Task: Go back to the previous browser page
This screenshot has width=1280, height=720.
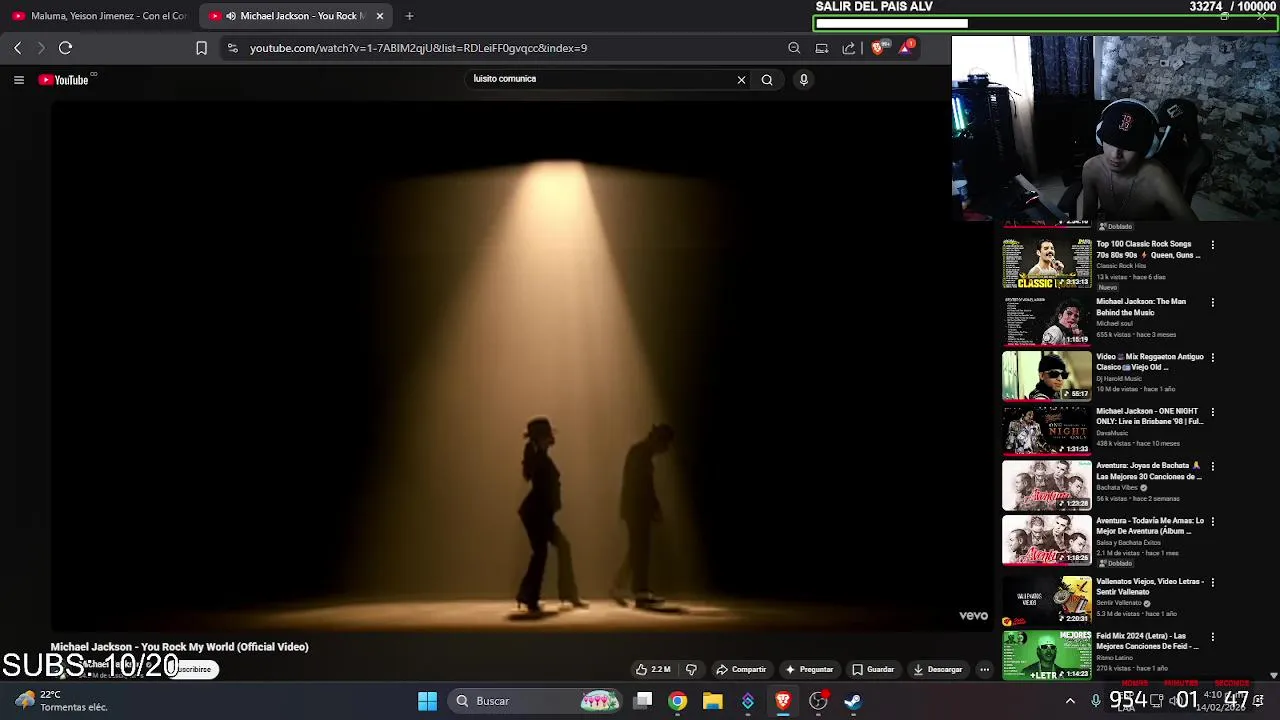Action: coord(17,48)
